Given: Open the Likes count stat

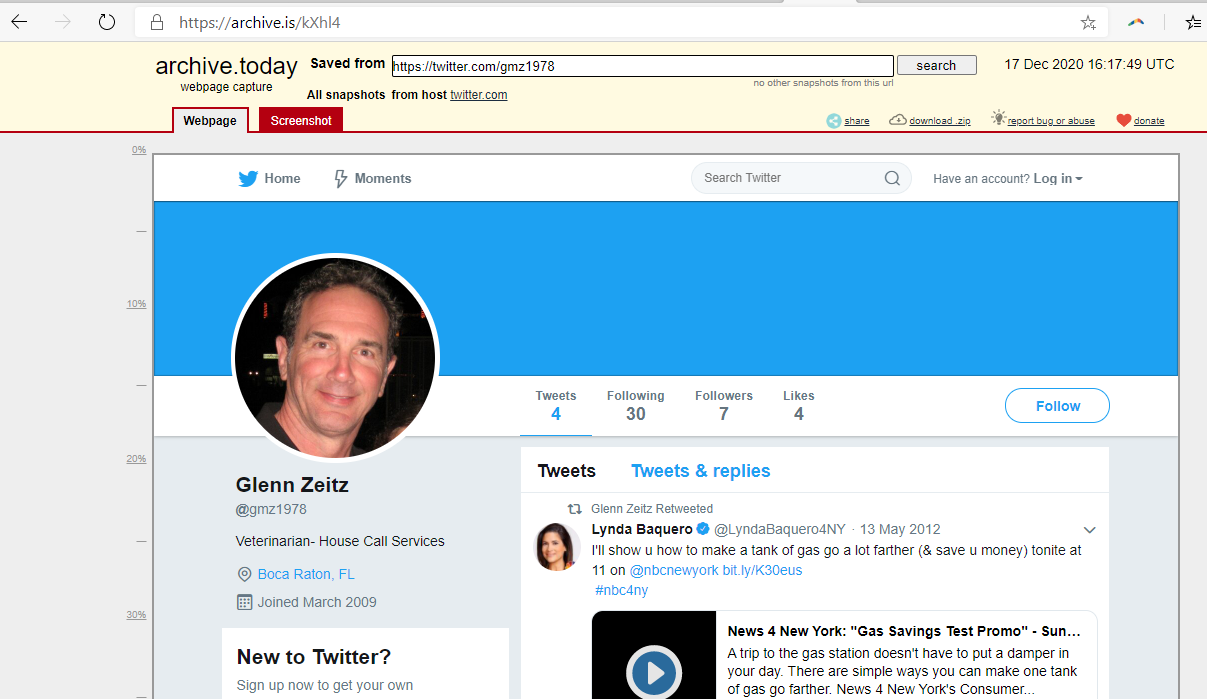Looking at the screenshot, I should [x=798, y=405].
